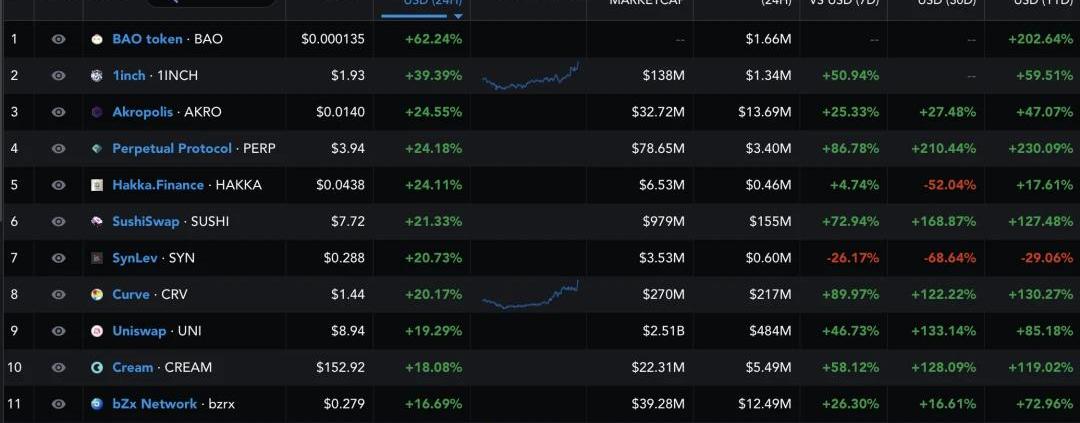Click Cream marketcap $22.31M
The width and height of the screenshot is (1080, 423).
(x=658, y=368)
